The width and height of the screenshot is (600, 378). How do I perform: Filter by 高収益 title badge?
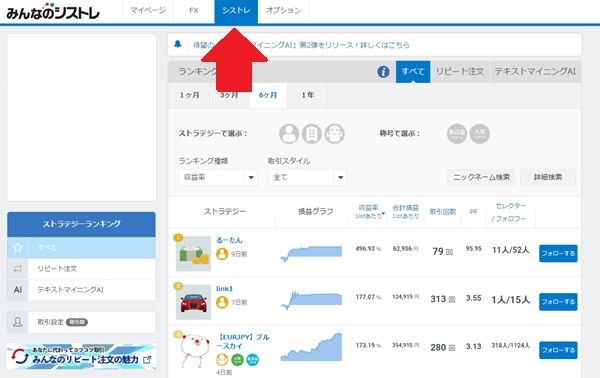[x=457, y=134]
